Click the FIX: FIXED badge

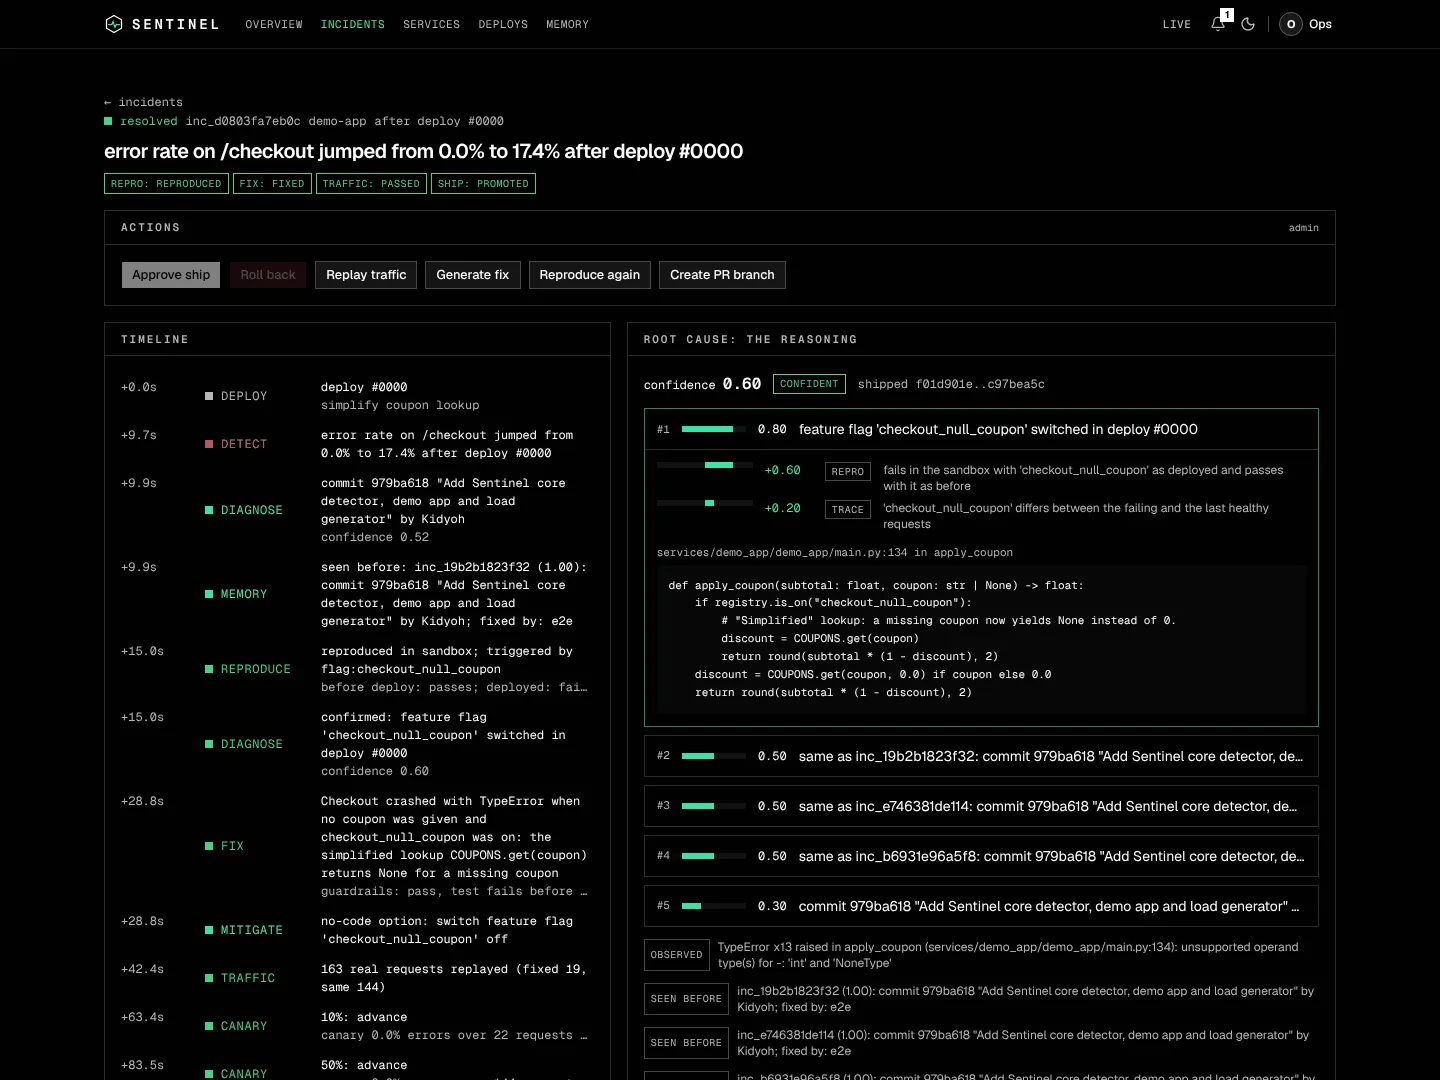coord(272,184)
